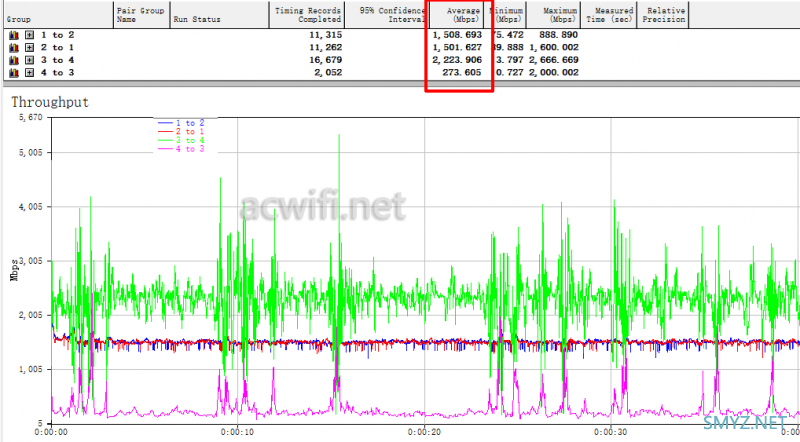
Task: Click the pair group icon for '3 to 4'
Action: (14, 60)
